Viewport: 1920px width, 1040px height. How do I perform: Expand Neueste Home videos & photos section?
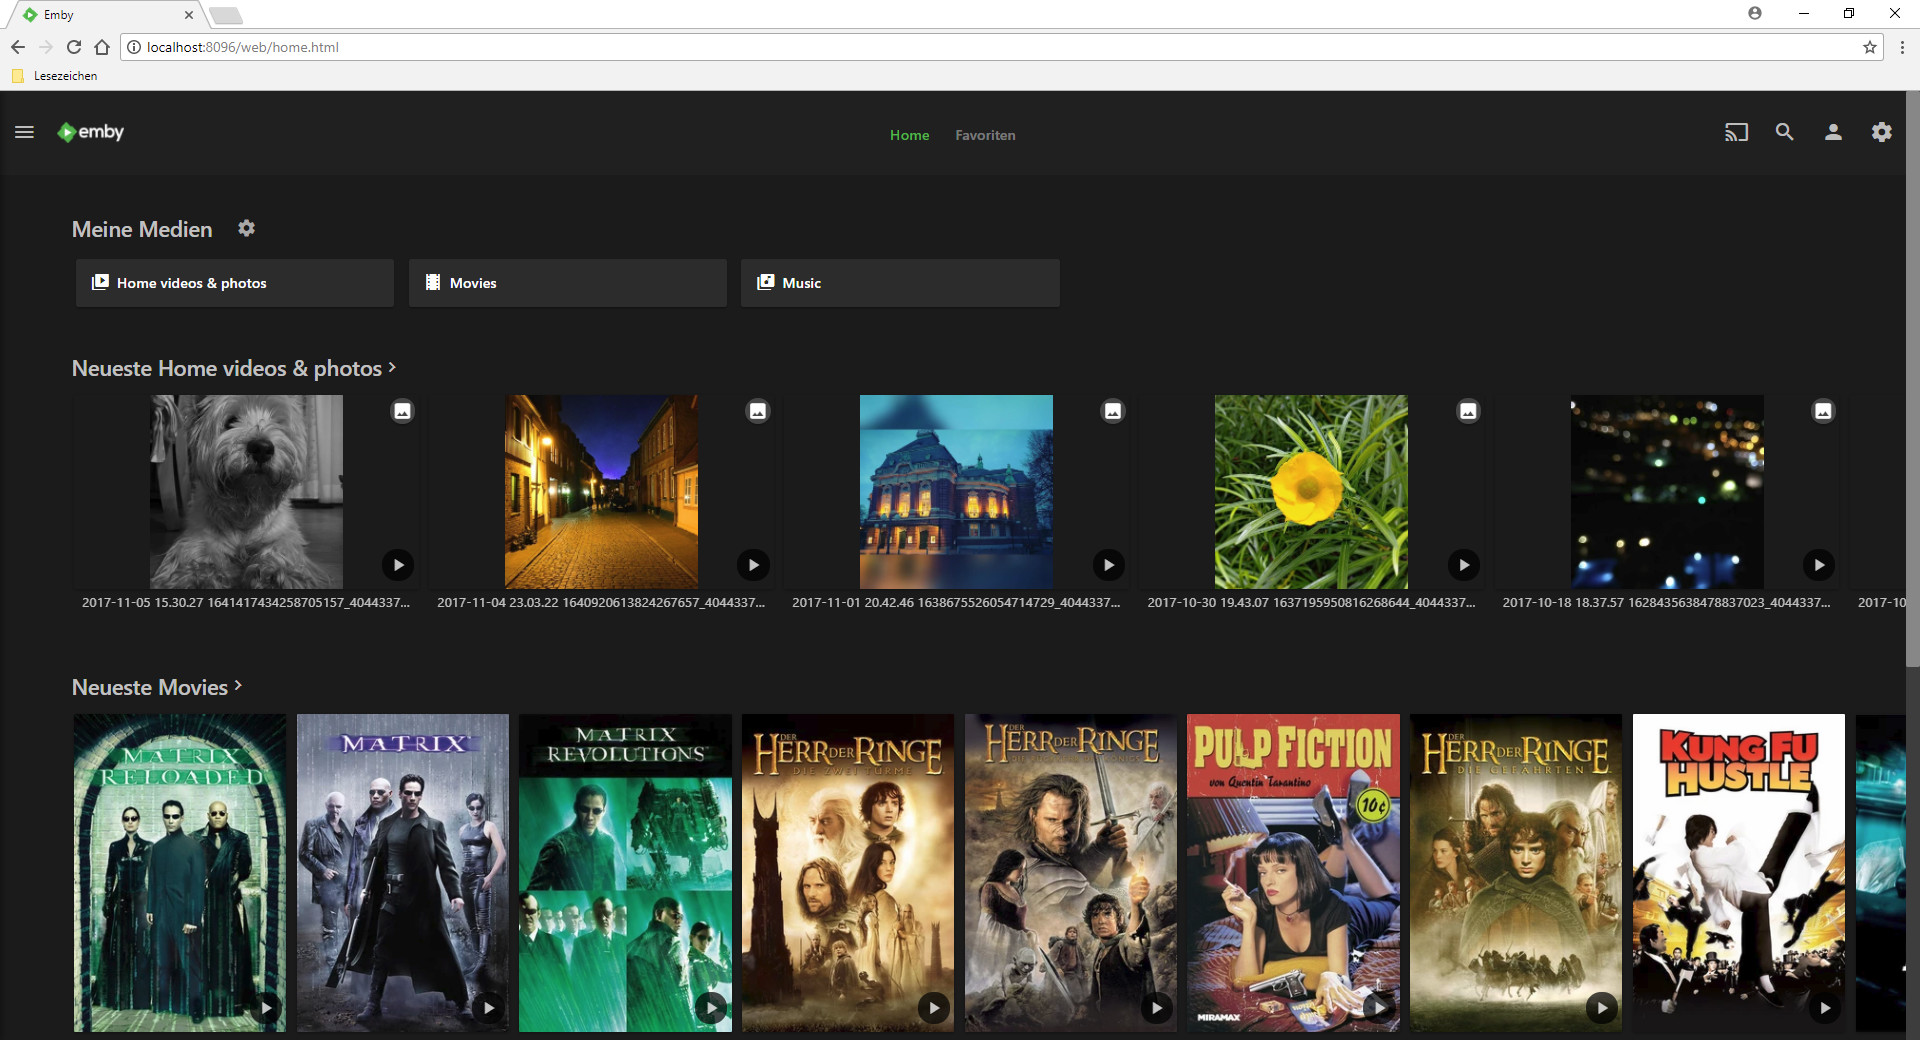pos(234,368)
